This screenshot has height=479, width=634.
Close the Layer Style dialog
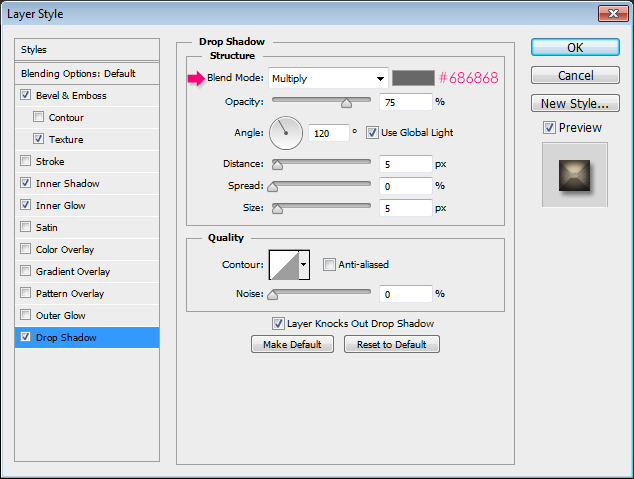coord(613,14)
